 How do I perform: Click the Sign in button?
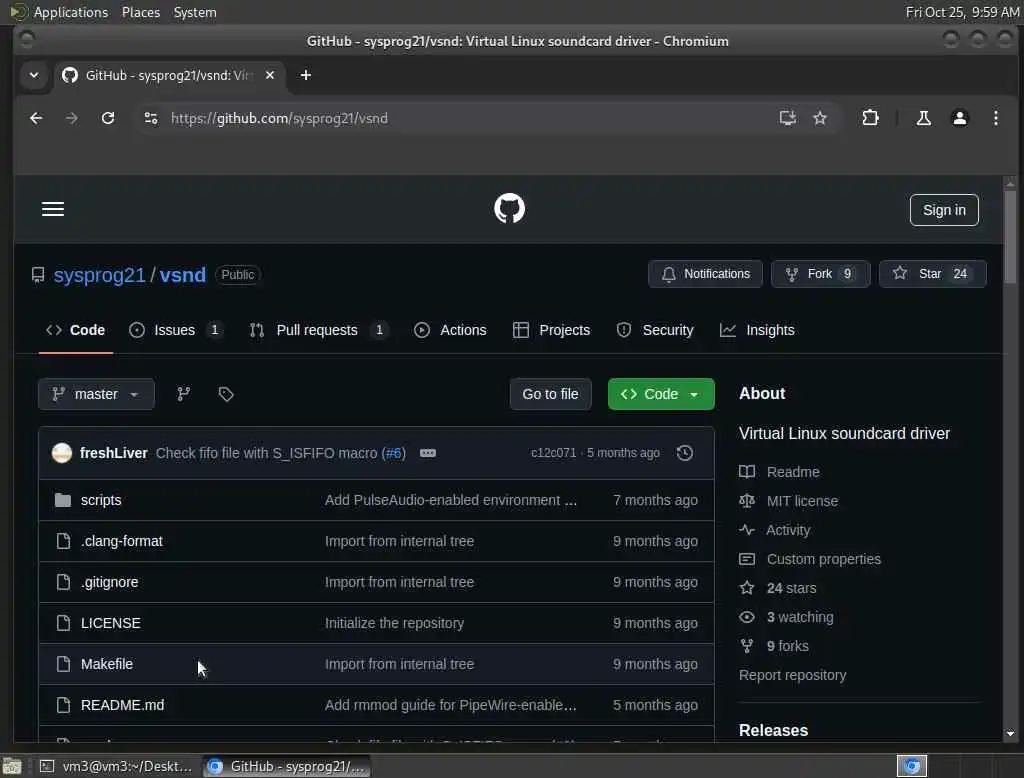pyautogui.click(x=944, y=210)
